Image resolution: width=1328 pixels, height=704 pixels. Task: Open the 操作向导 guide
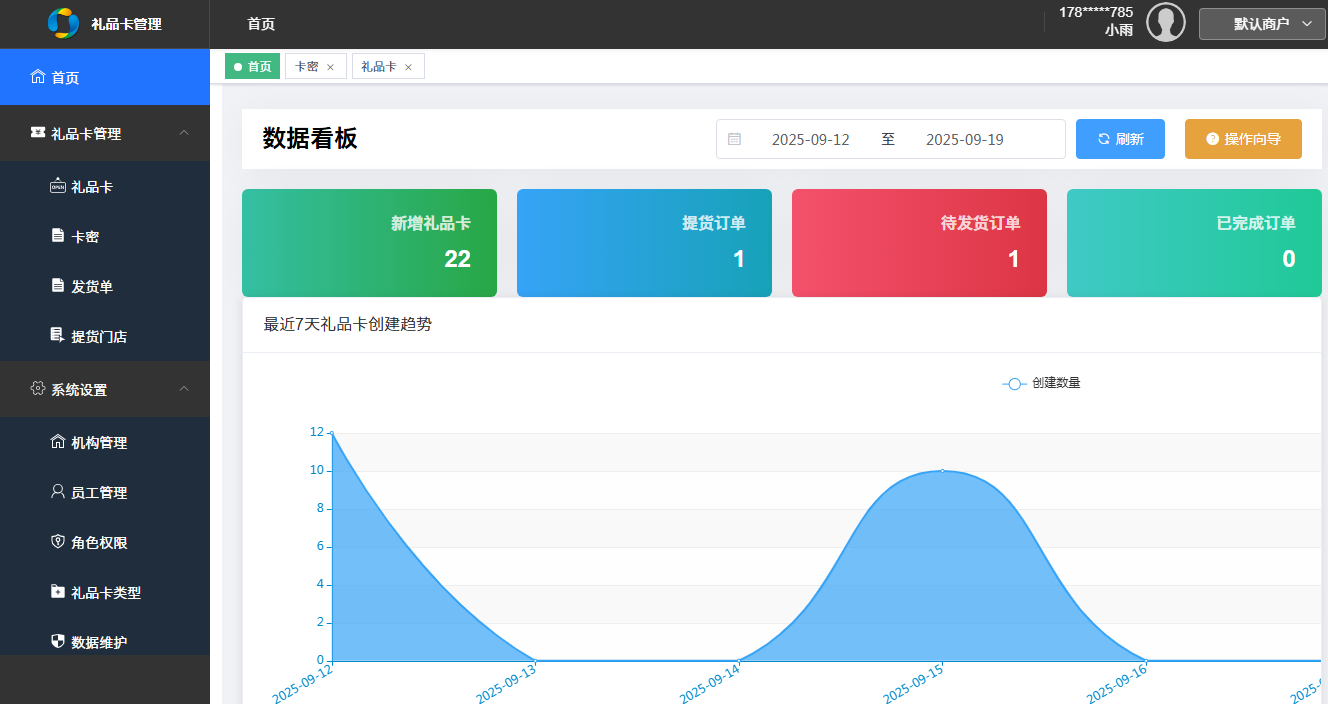click(x=1243, y=139)
